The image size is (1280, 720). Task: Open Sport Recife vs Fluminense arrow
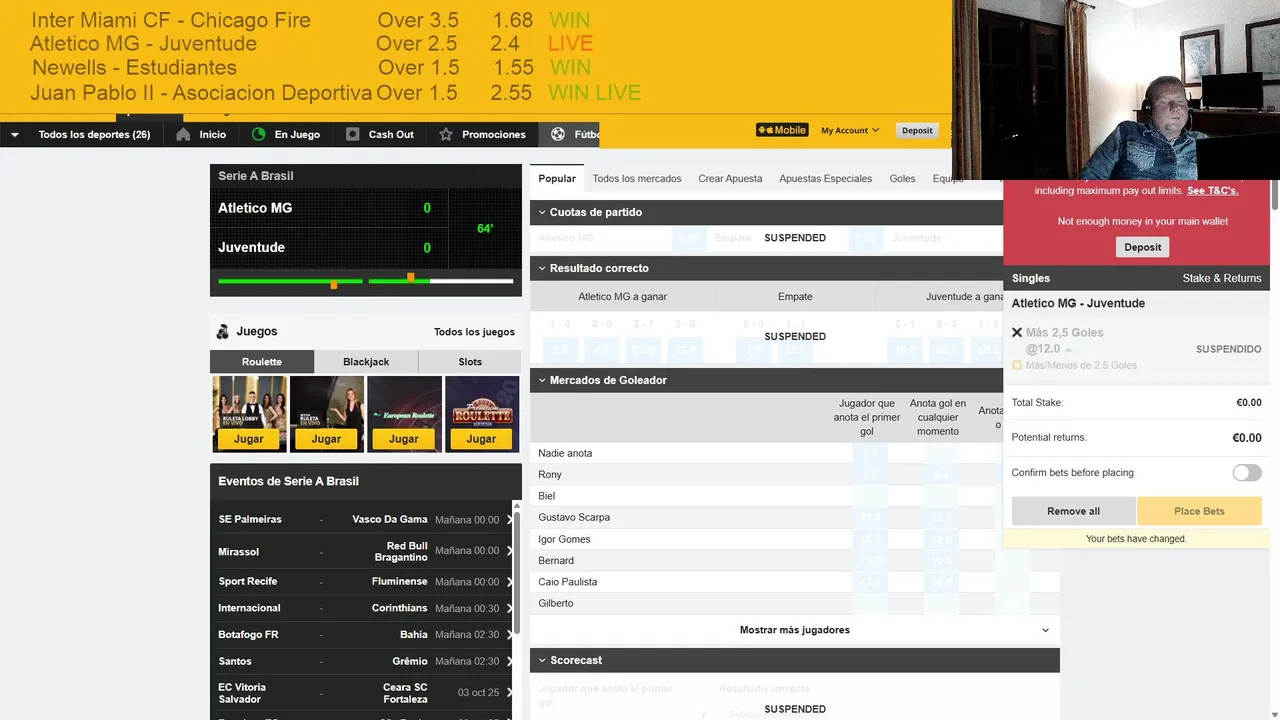pos(510,581)
